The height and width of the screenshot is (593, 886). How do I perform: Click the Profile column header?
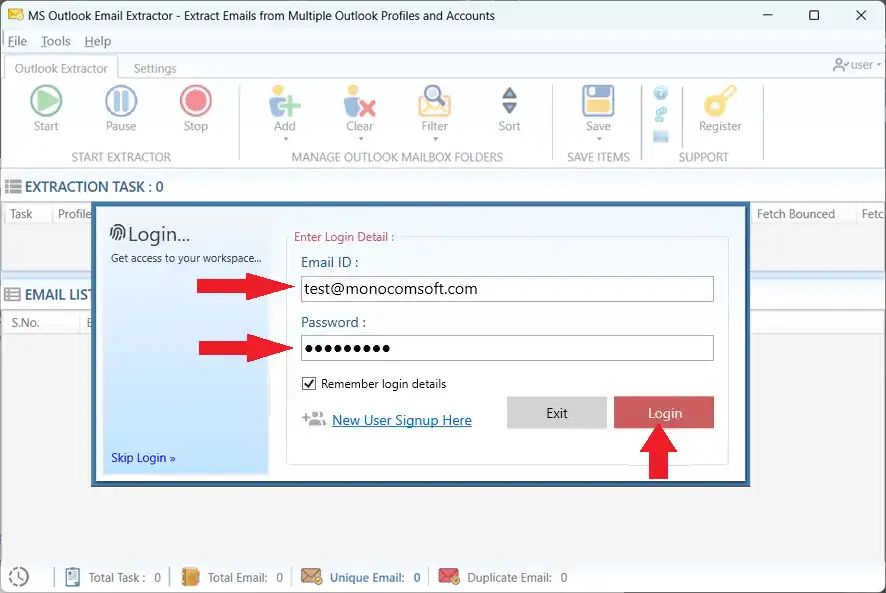coord(73,214)
